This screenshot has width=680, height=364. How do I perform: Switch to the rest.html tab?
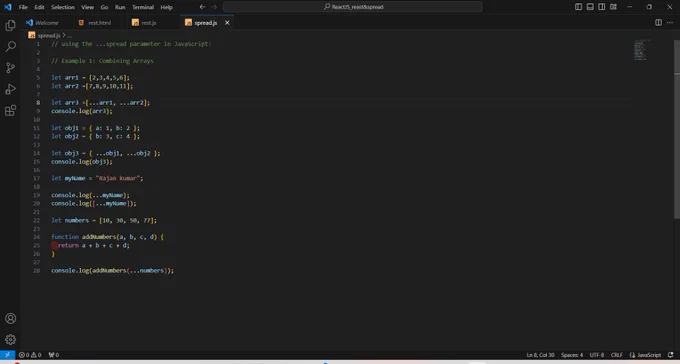pyautogui.click(x=99, y=23)
